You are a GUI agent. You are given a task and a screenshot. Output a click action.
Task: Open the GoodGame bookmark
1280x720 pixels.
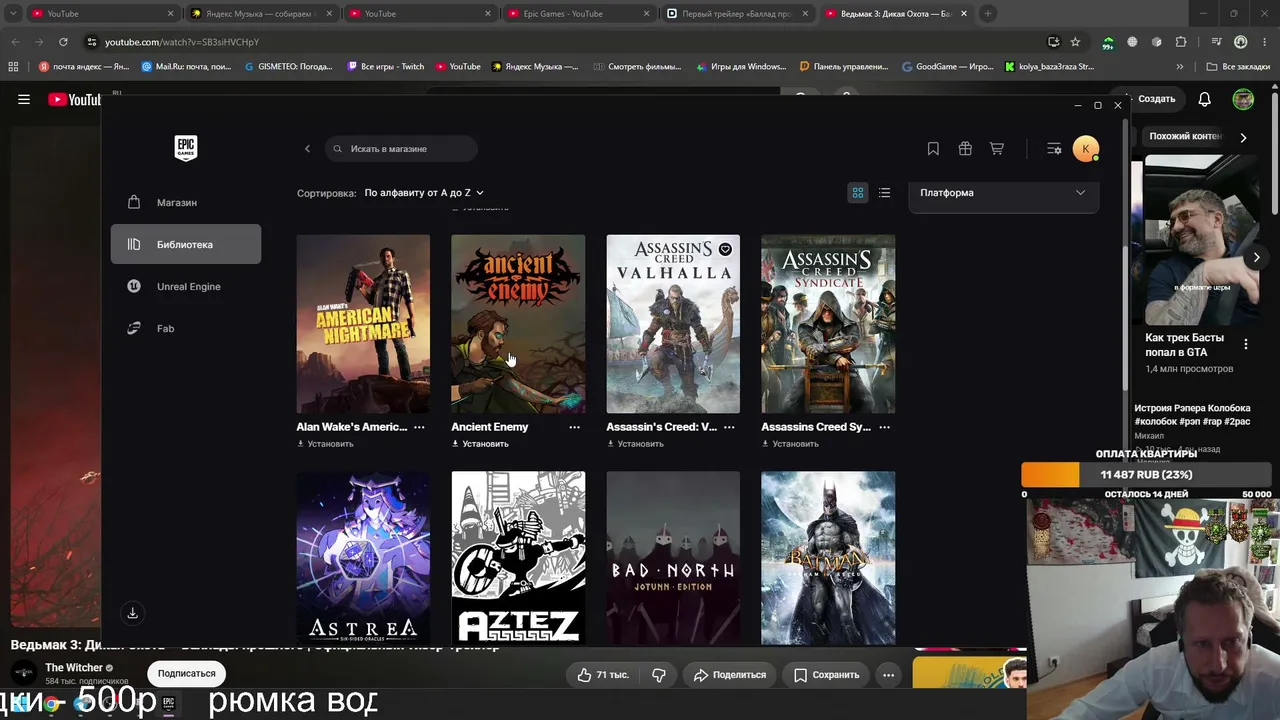[948, 67]
